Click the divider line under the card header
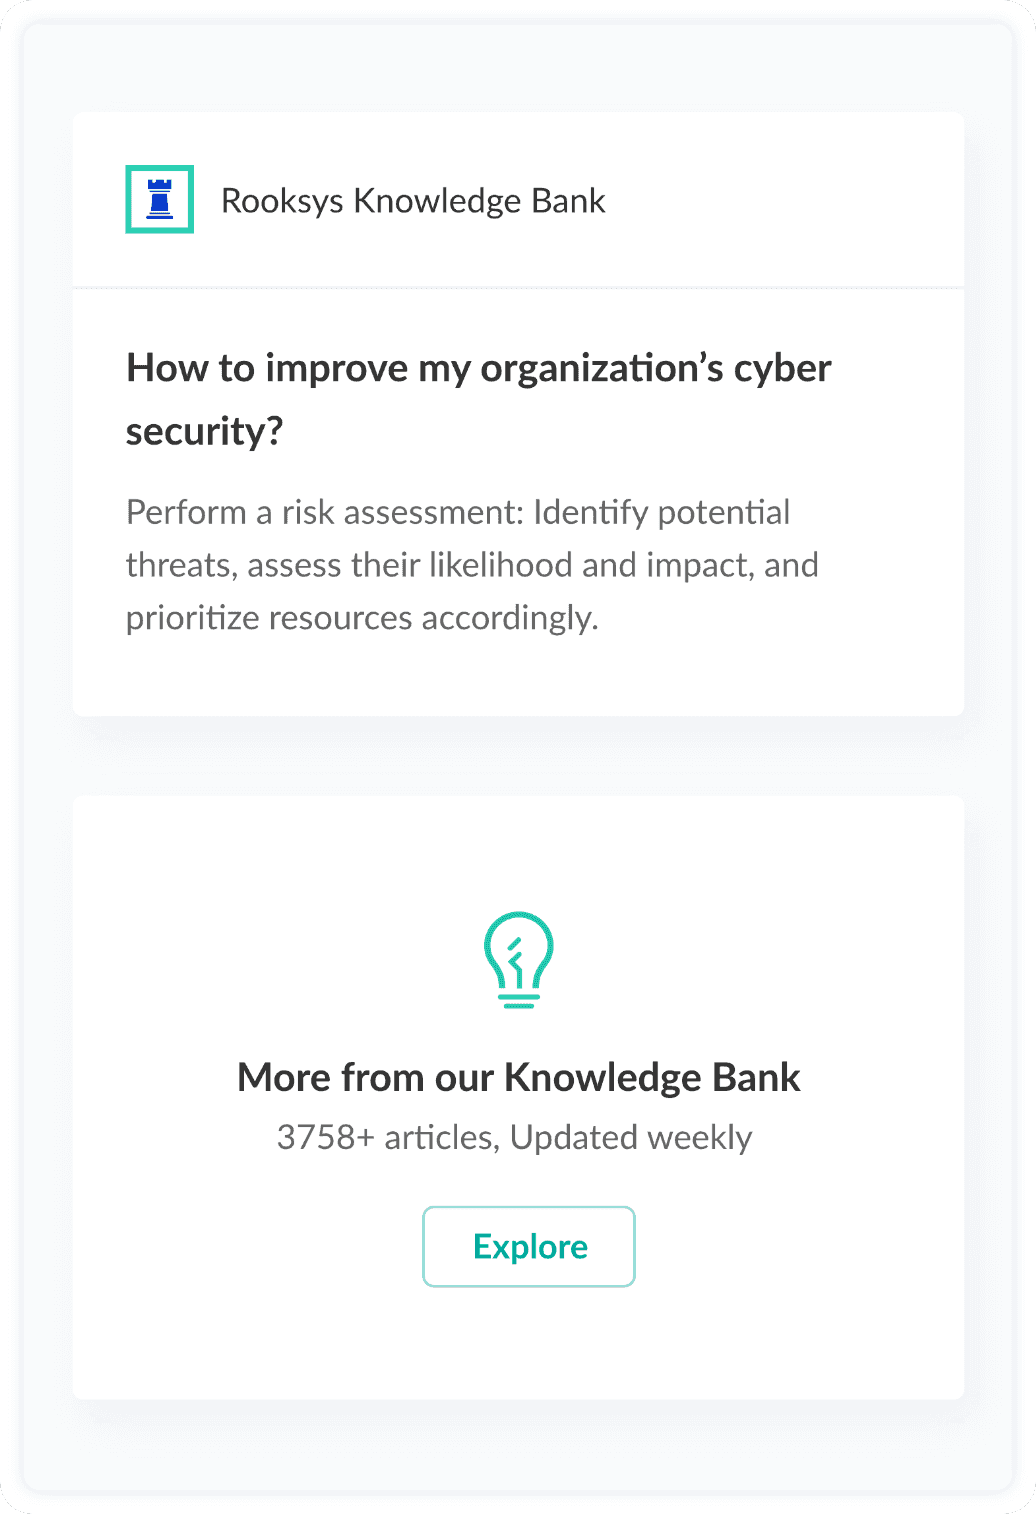The width and height of the screenshot is (1036, 1514). point(518,288)
